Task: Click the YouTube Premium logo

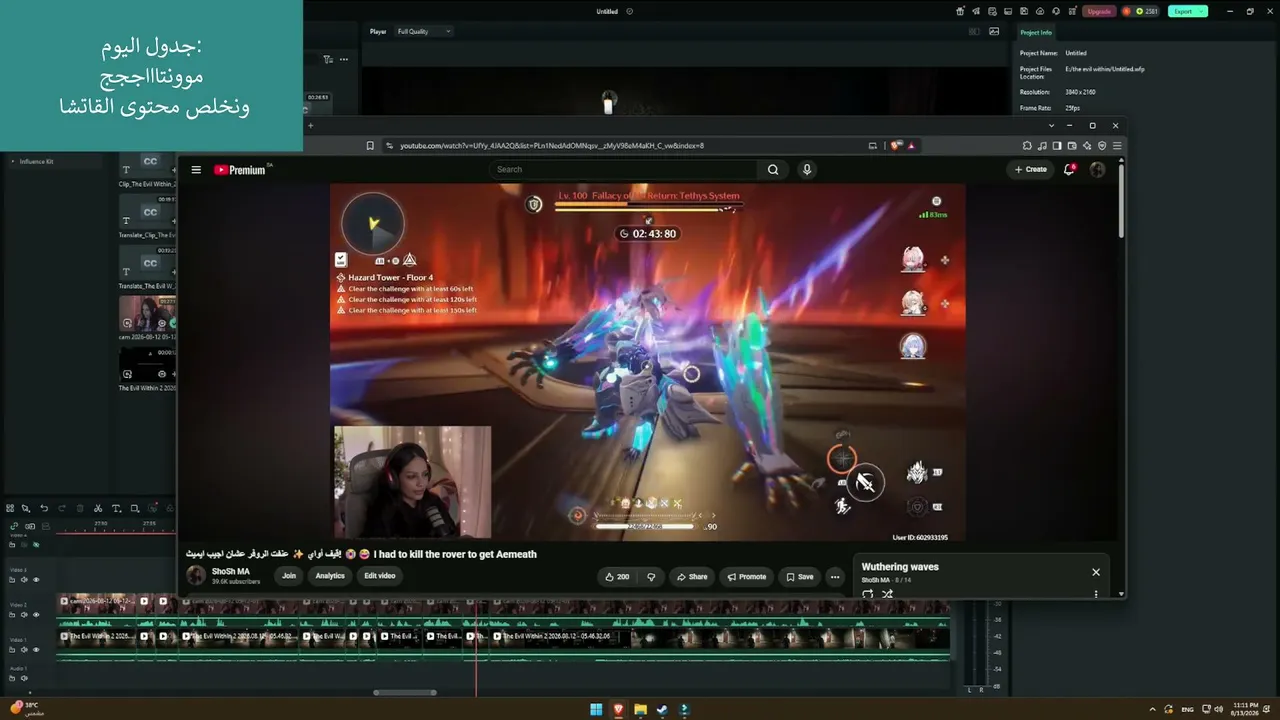Action: click(240, 170)
